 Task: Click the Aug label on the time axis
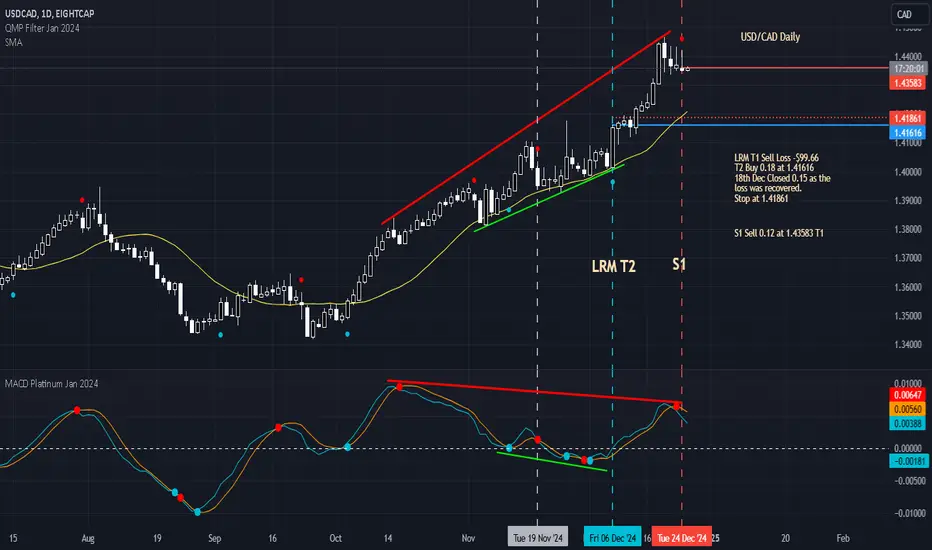coord(88,538)
